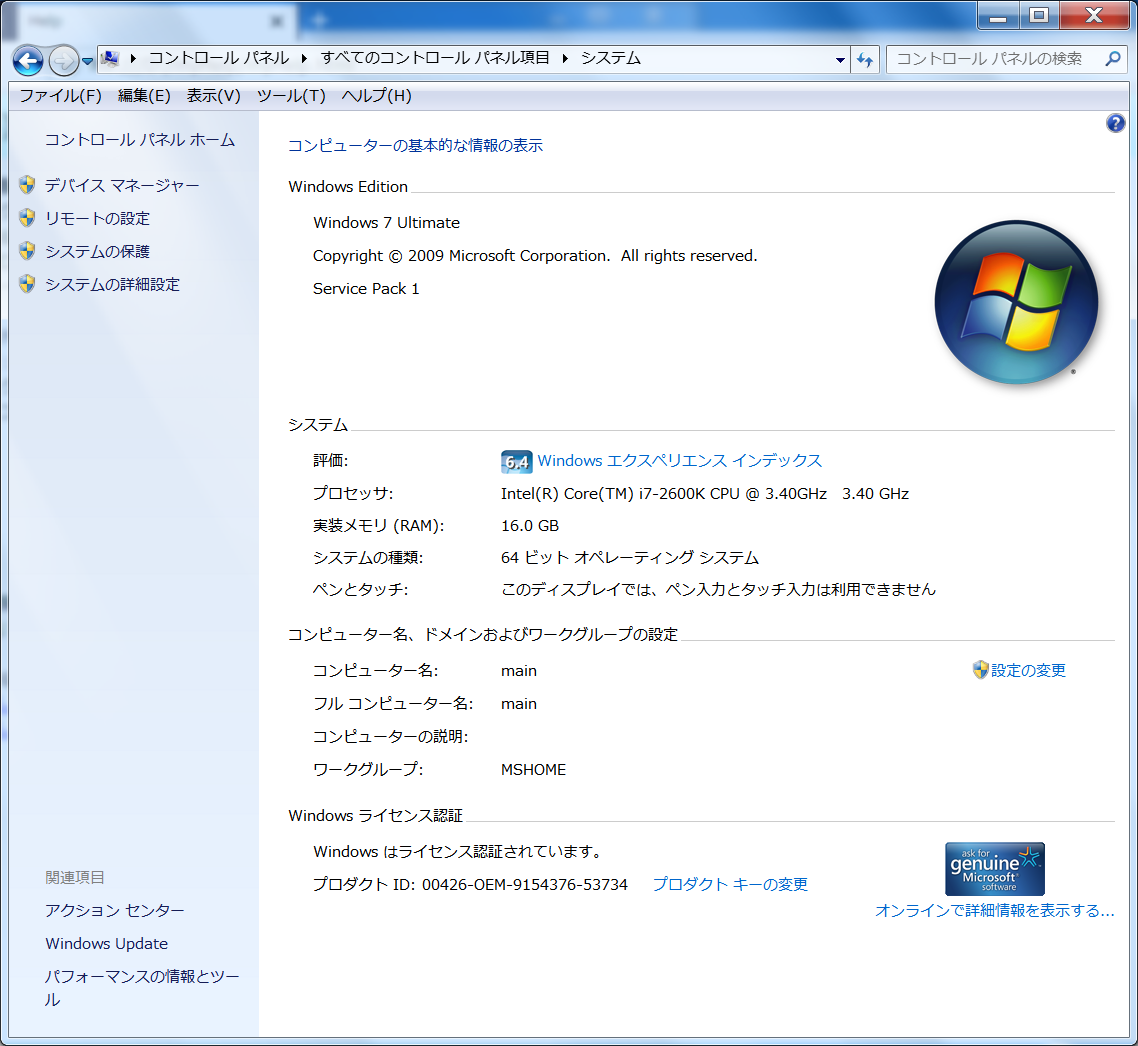This screenshot has height=1046, width=1138.
Task: Open アクション センター link
Action: coord(115,911)
